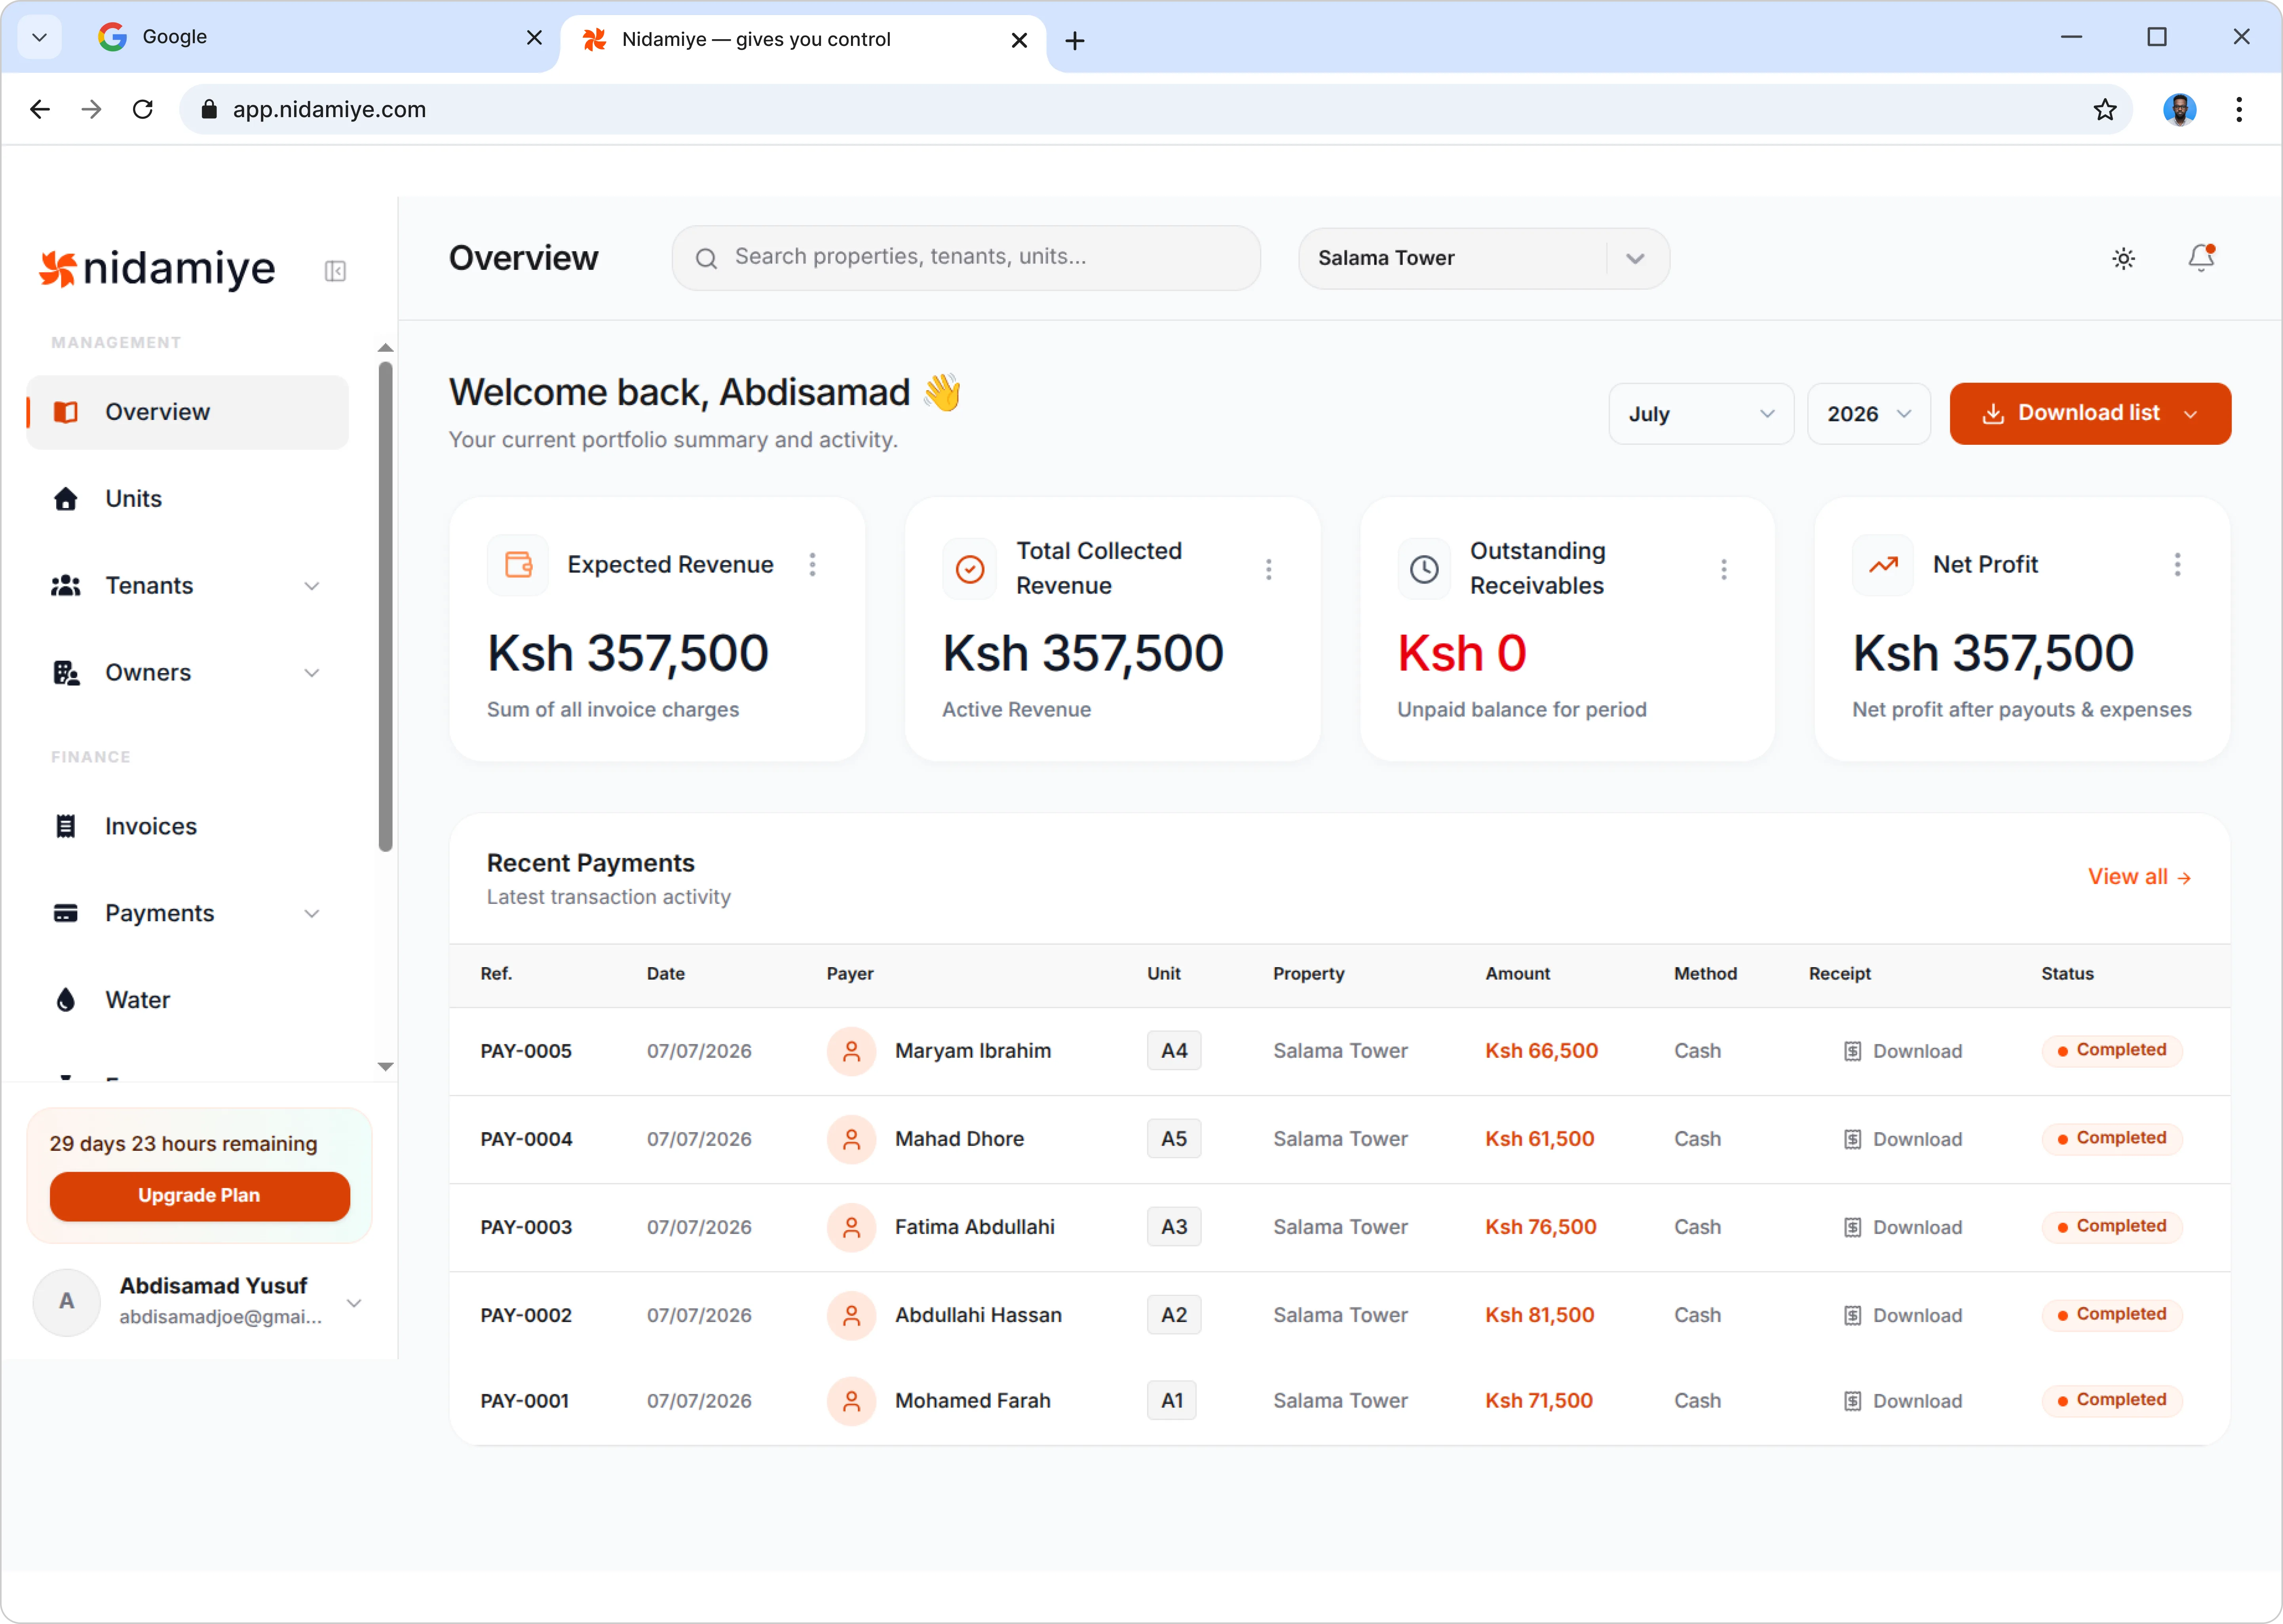
Task: Sort by the Amount column header
Action: [x=1517, y=974]
